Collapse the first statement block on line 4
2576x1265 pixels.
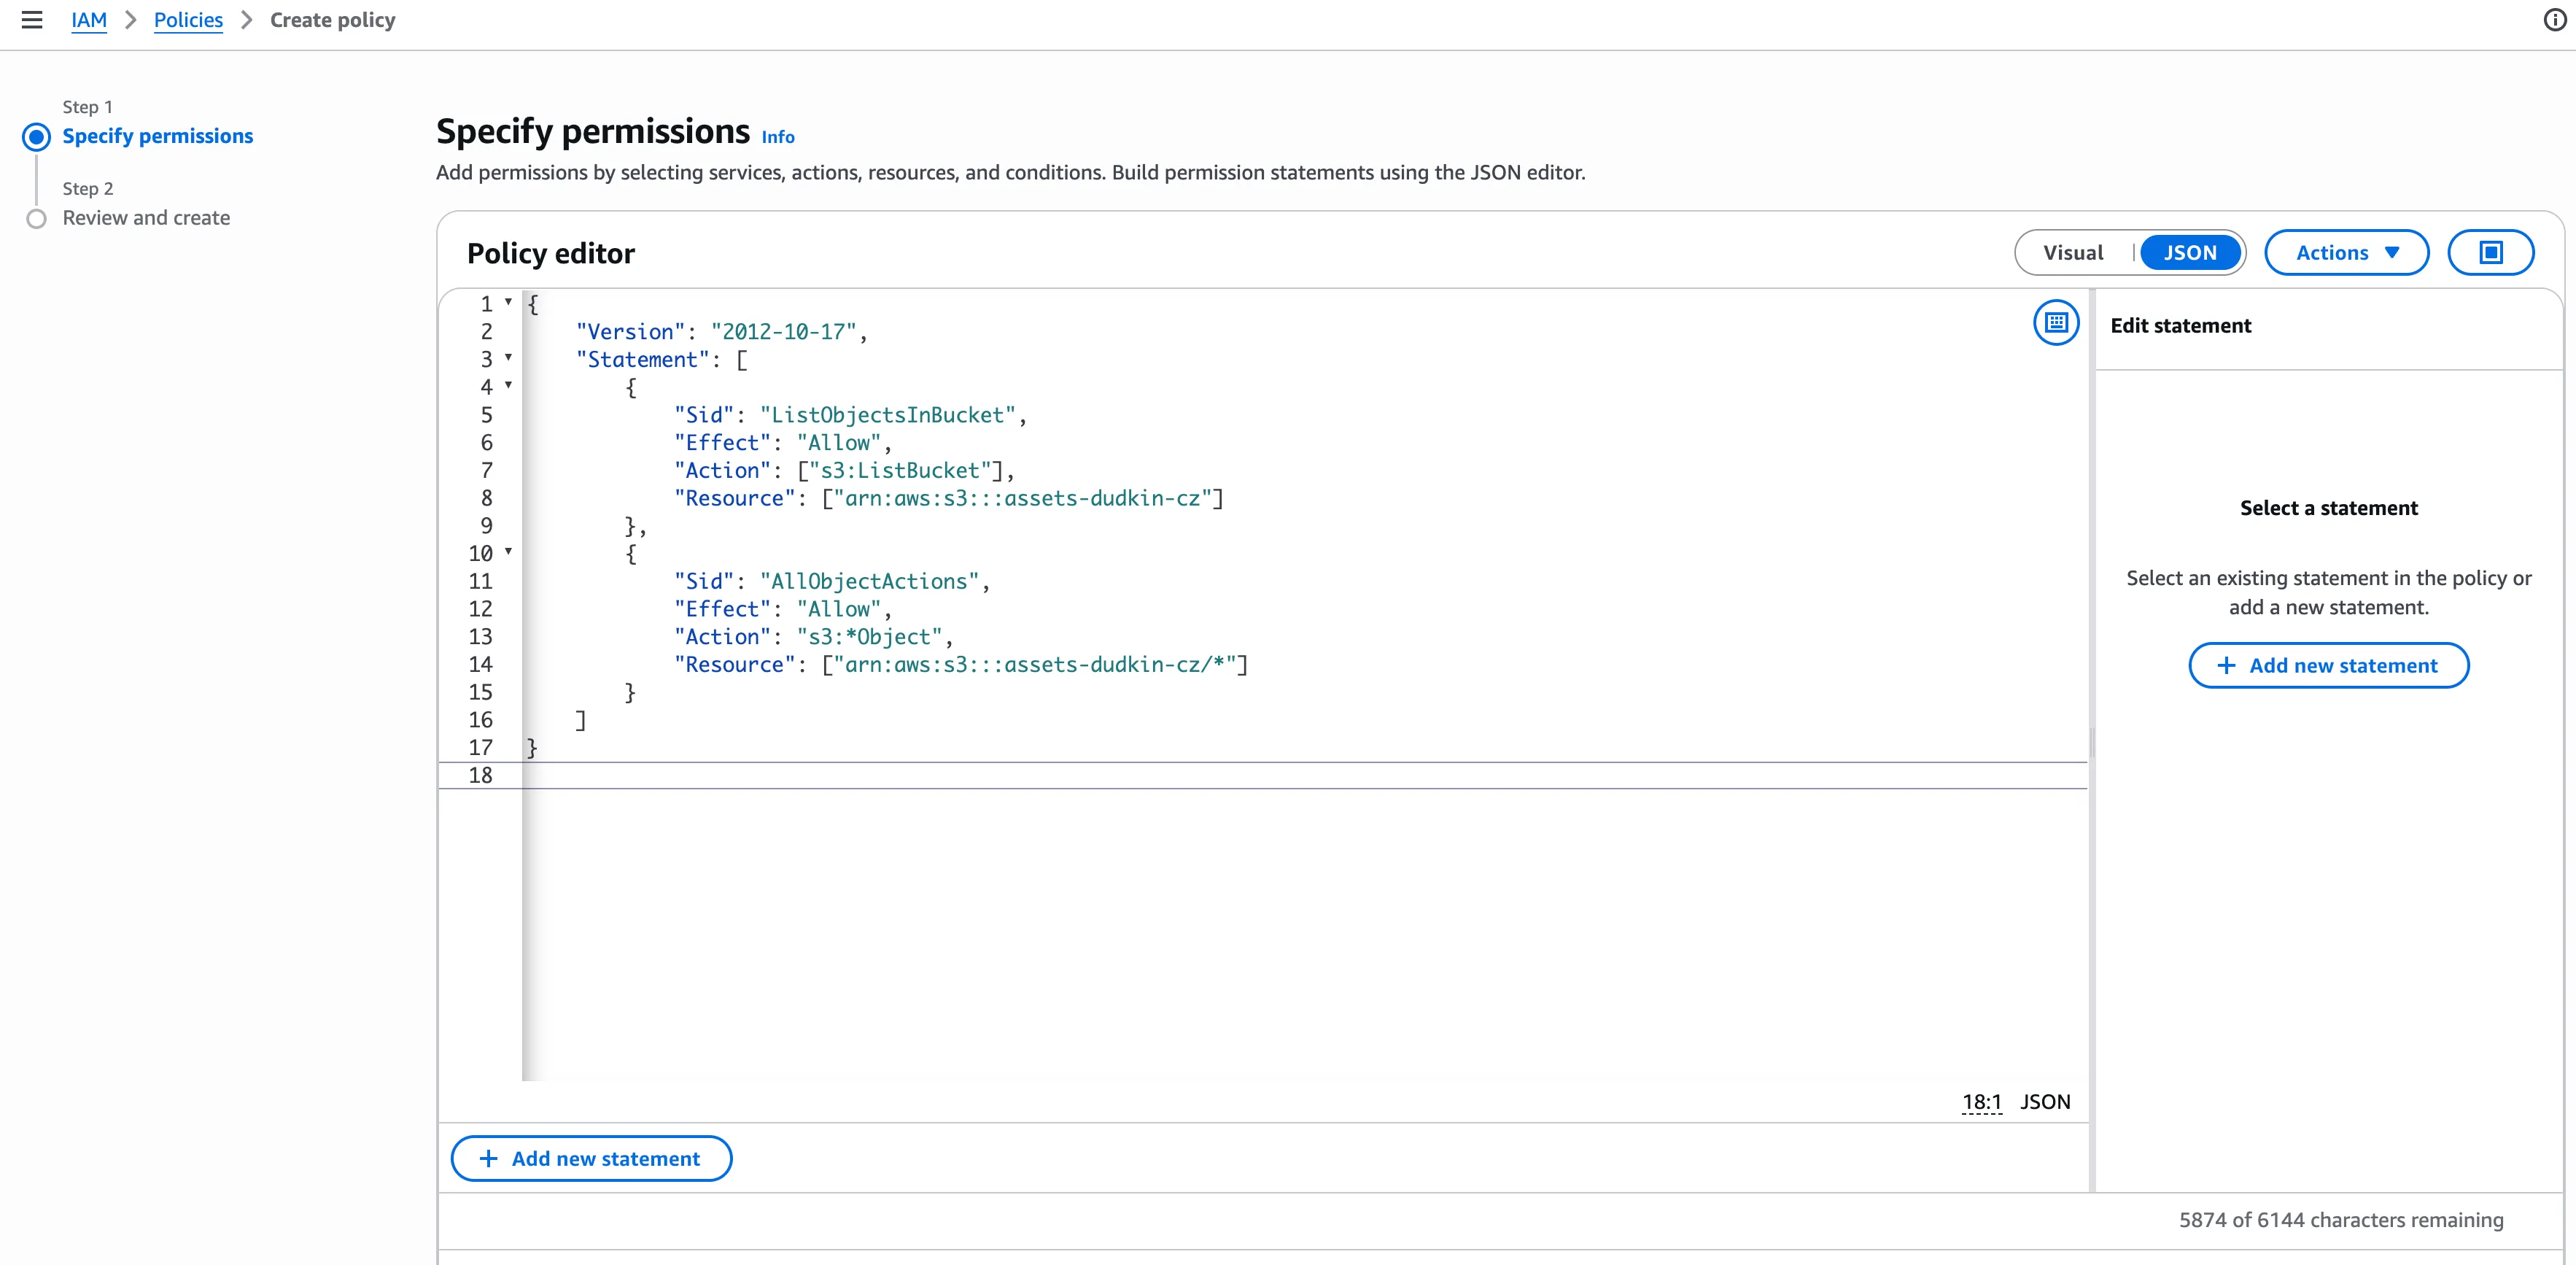[x=508, y=386]
